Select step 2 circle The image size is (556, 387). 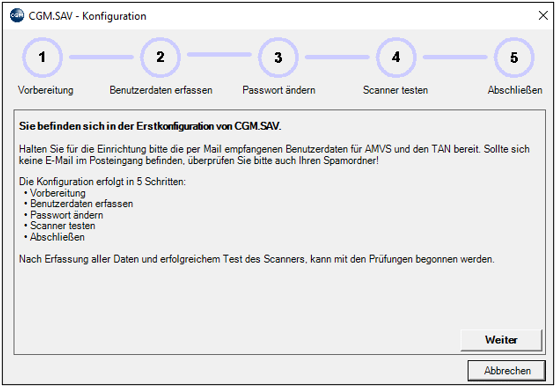[160, 57]
